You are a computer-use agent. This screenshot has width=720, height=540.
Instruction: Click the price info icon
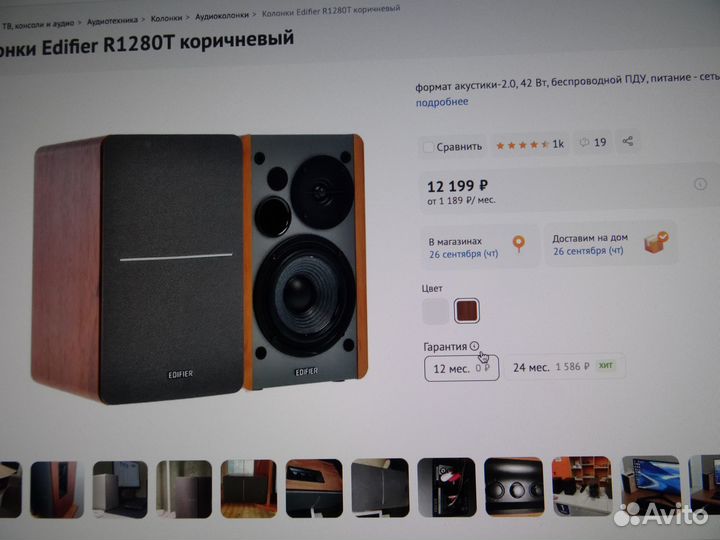click(700, 184)
